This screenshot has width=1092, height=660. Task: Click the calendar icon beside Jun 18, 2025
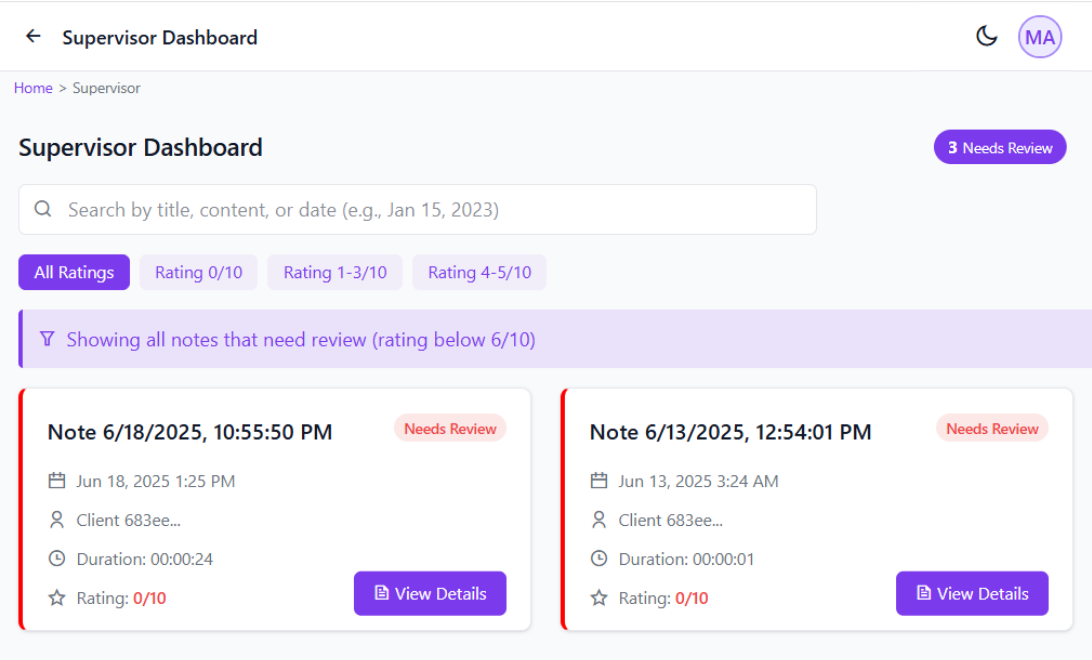57,480
